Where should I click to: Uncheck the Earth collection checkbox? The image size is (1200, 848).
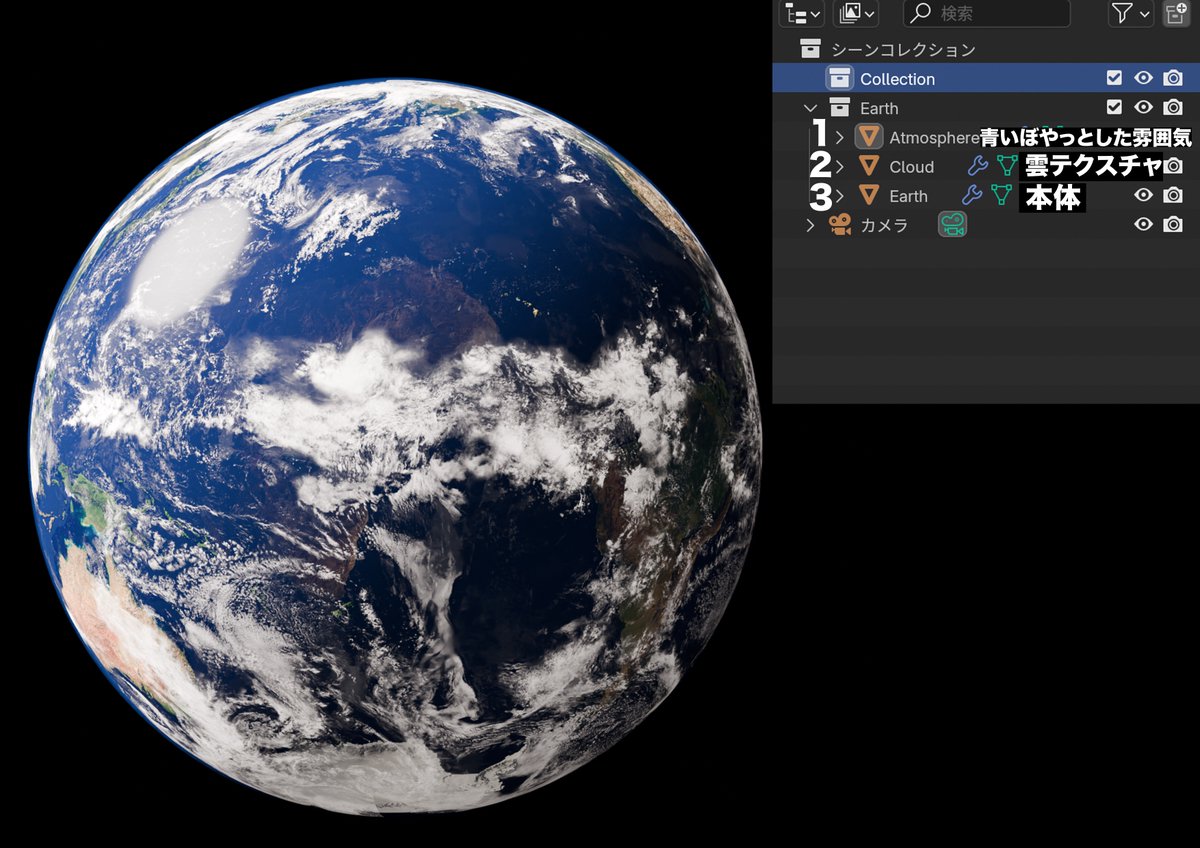(x=1115, y=107)
